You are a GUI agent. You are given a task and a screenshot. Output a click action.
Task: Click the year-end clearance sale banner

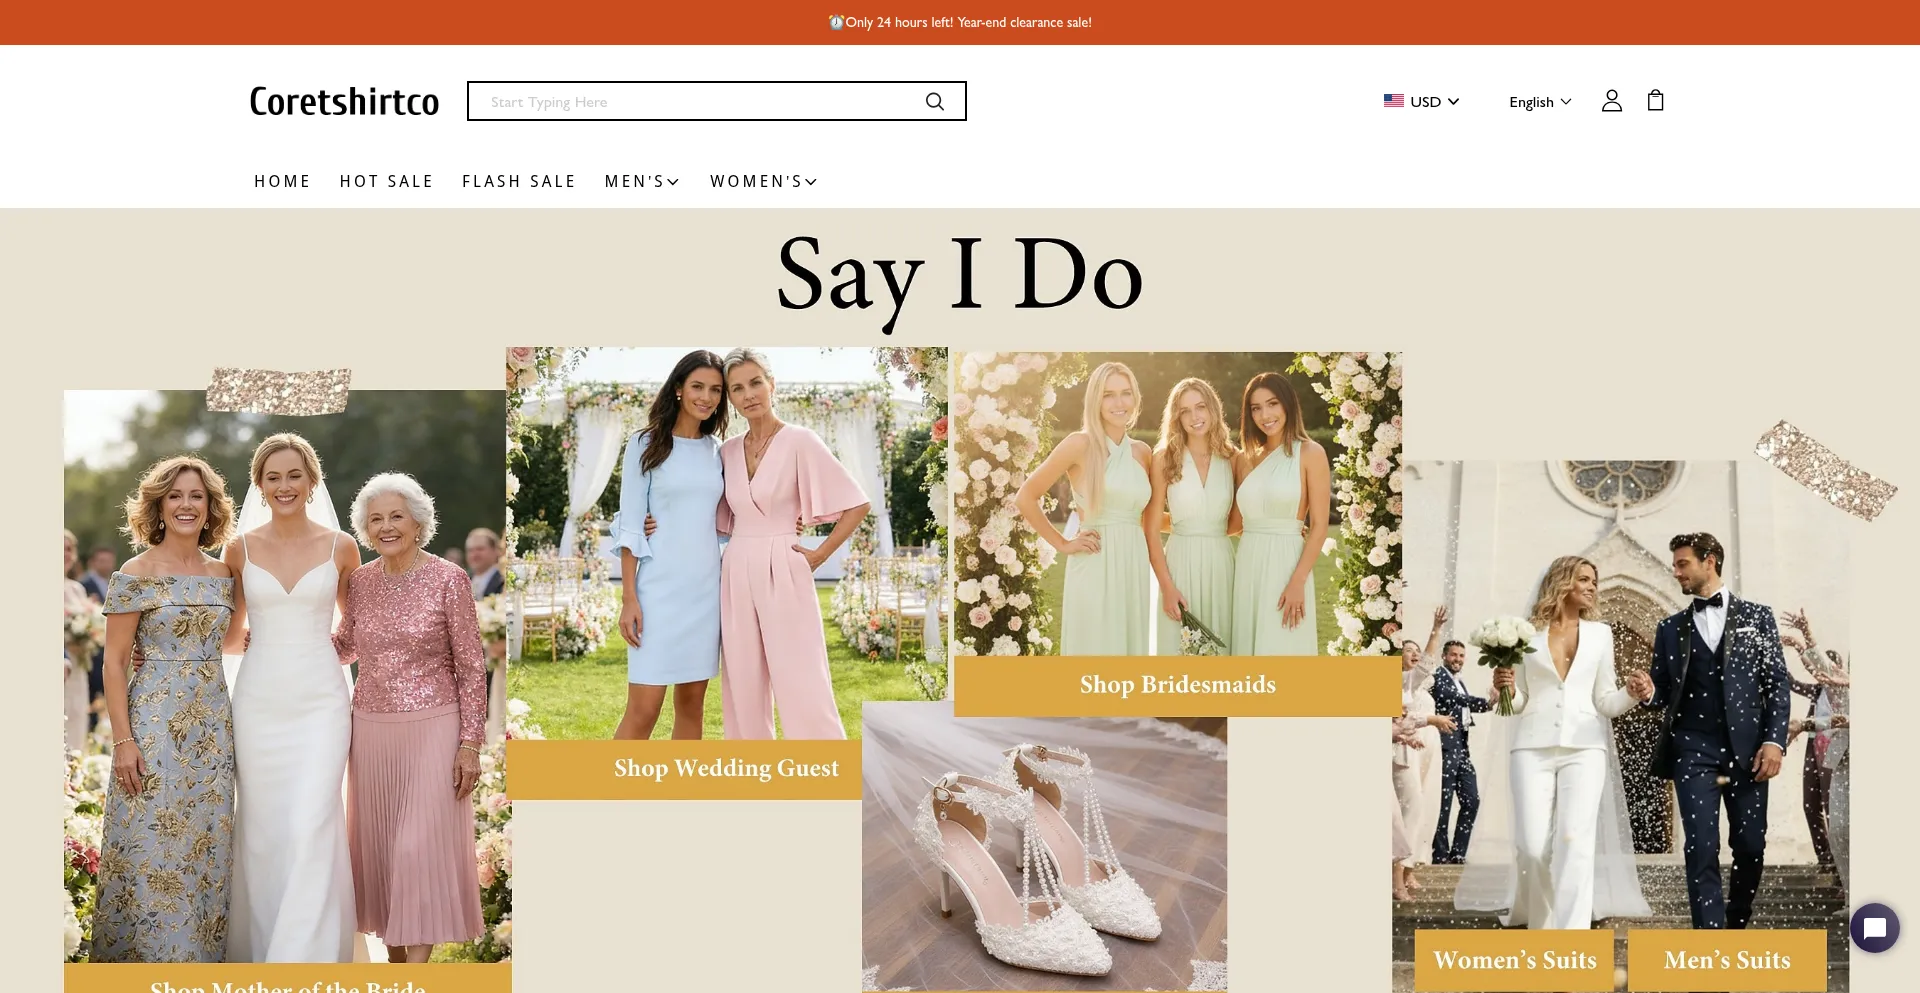click(x=960, y=22)
